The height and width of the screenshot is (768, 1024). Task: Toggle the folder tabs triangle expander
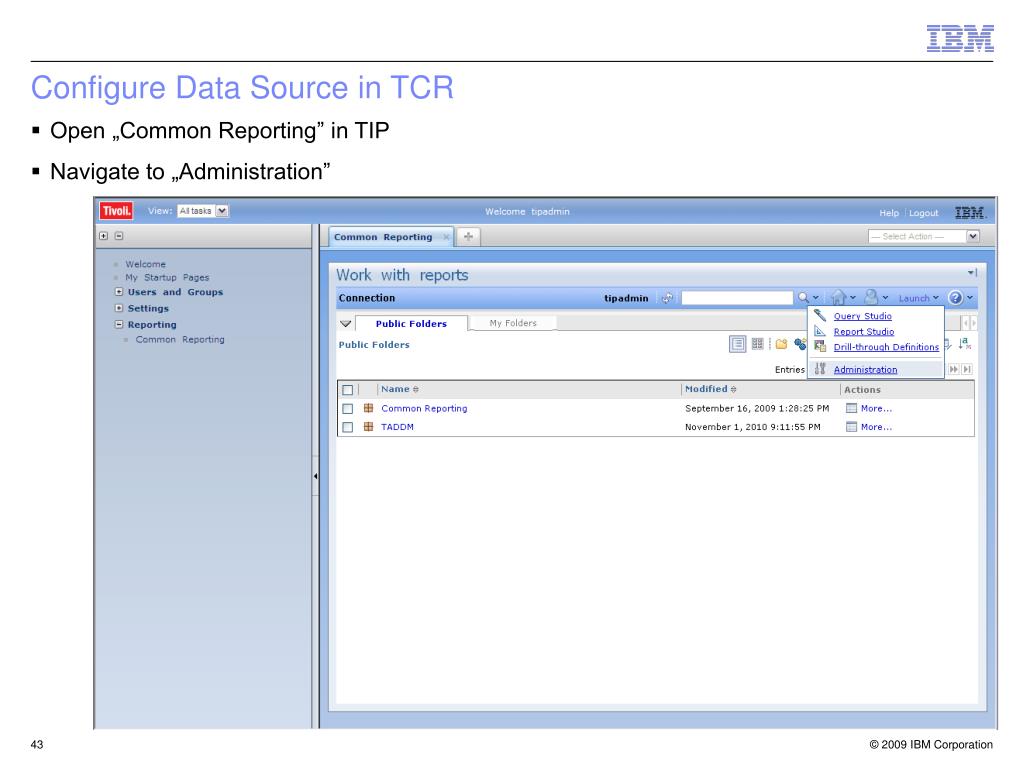(346, 323)
